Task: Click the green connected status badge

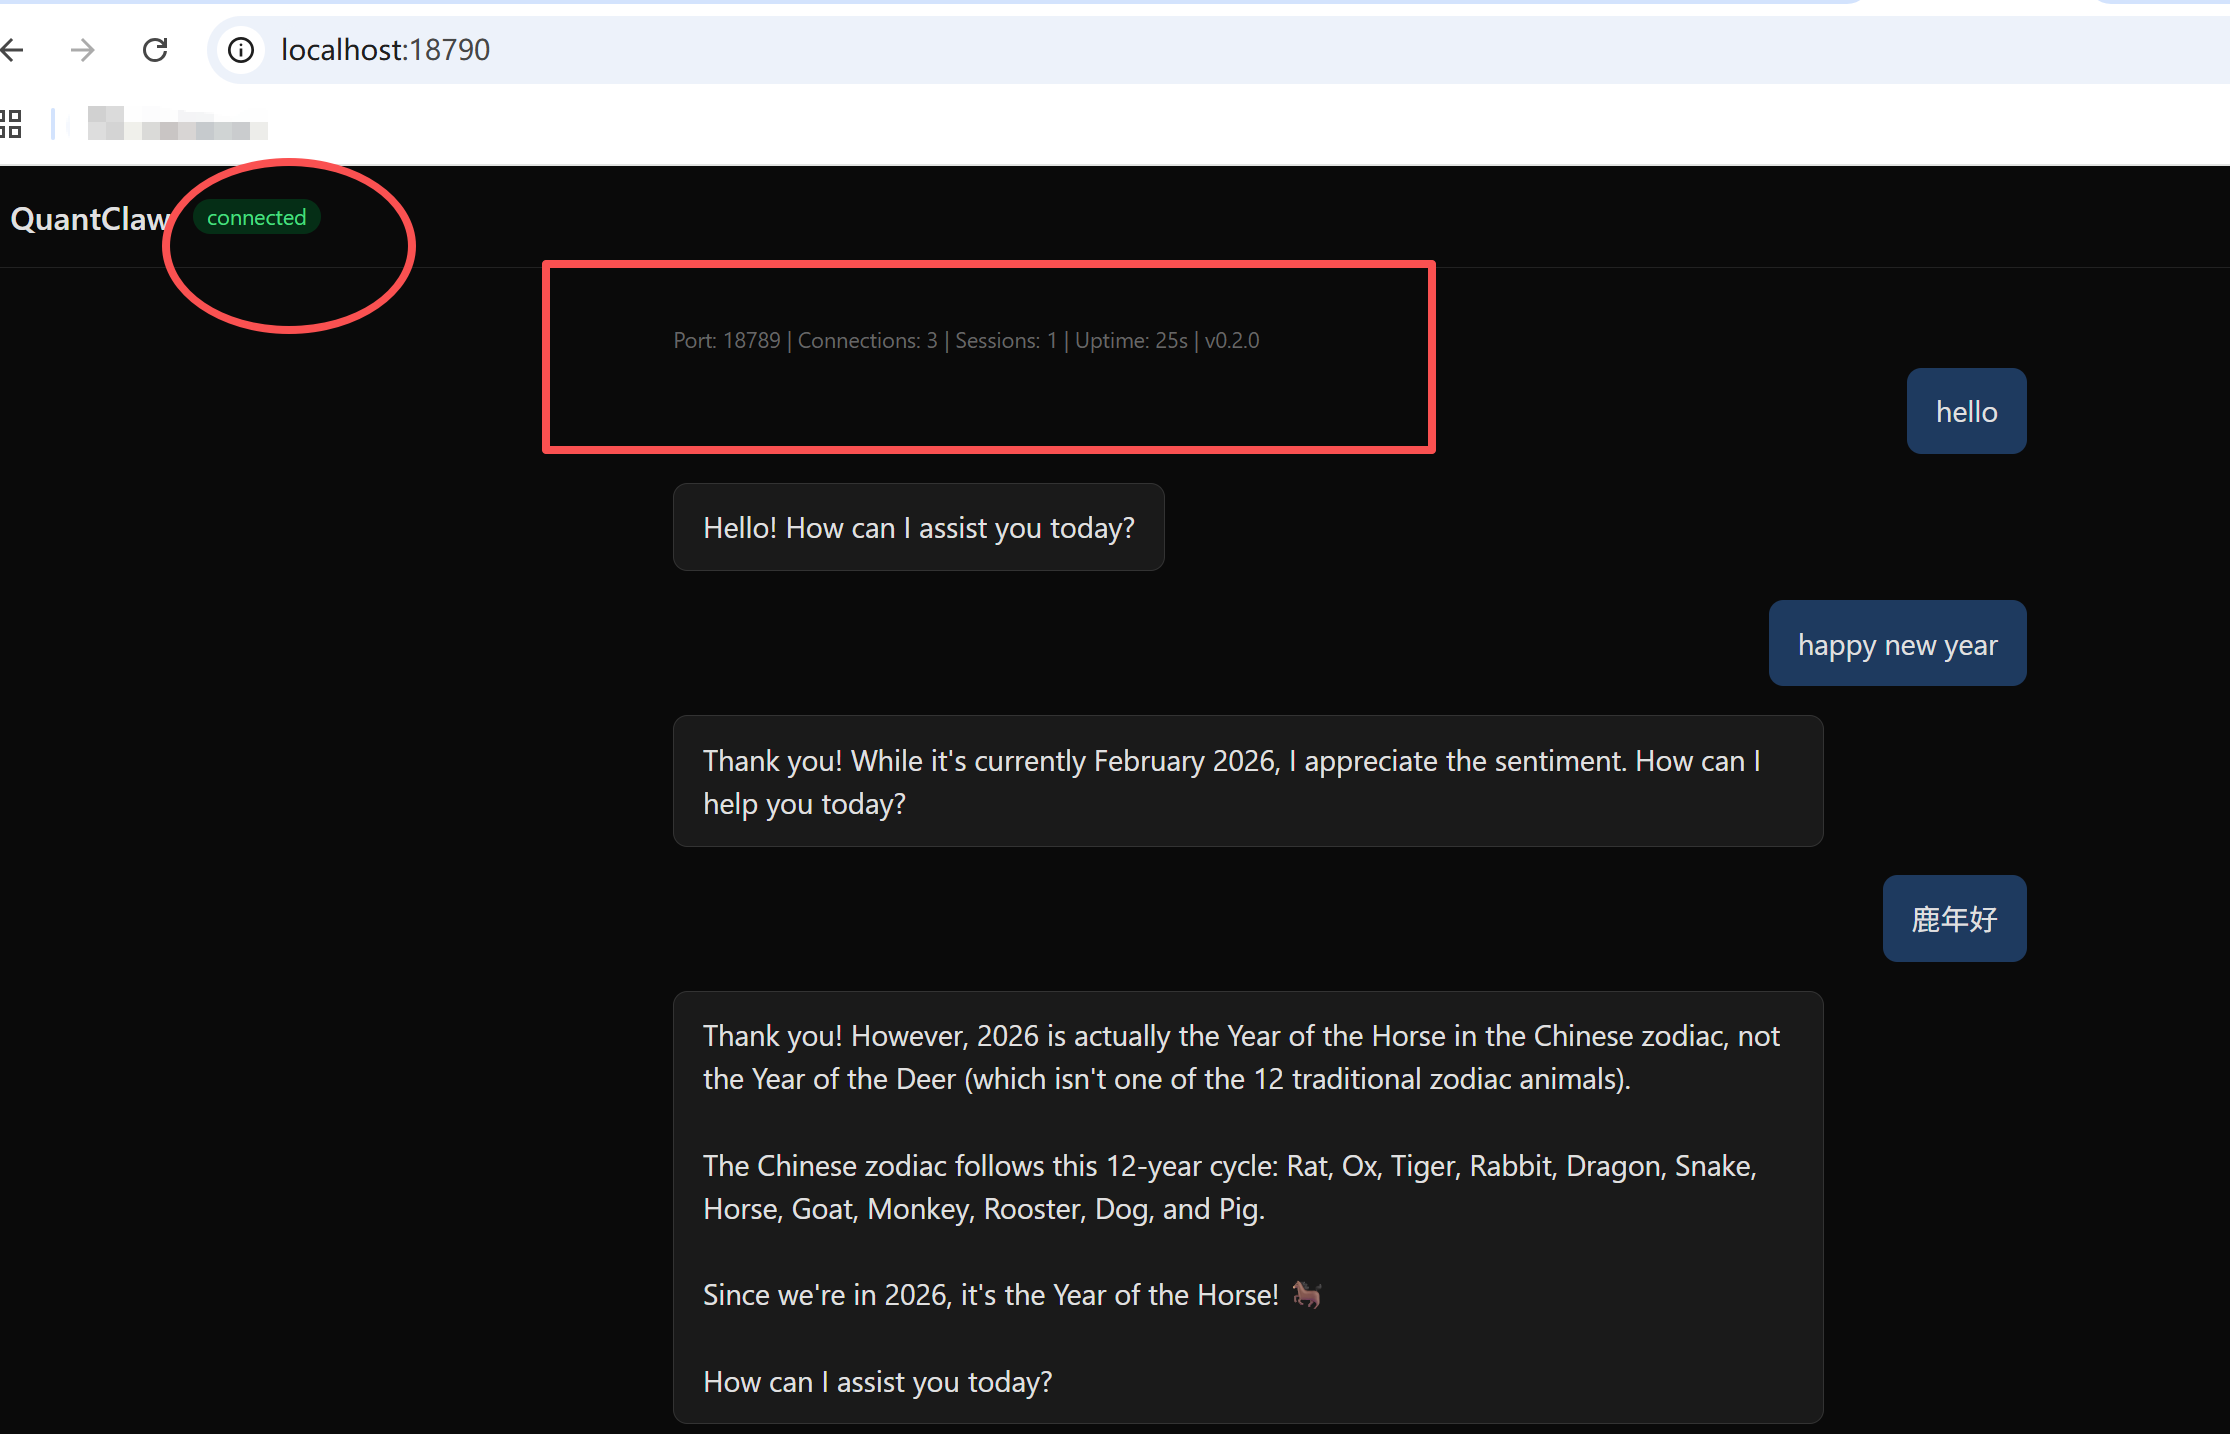Action: [x=256, y=218]
